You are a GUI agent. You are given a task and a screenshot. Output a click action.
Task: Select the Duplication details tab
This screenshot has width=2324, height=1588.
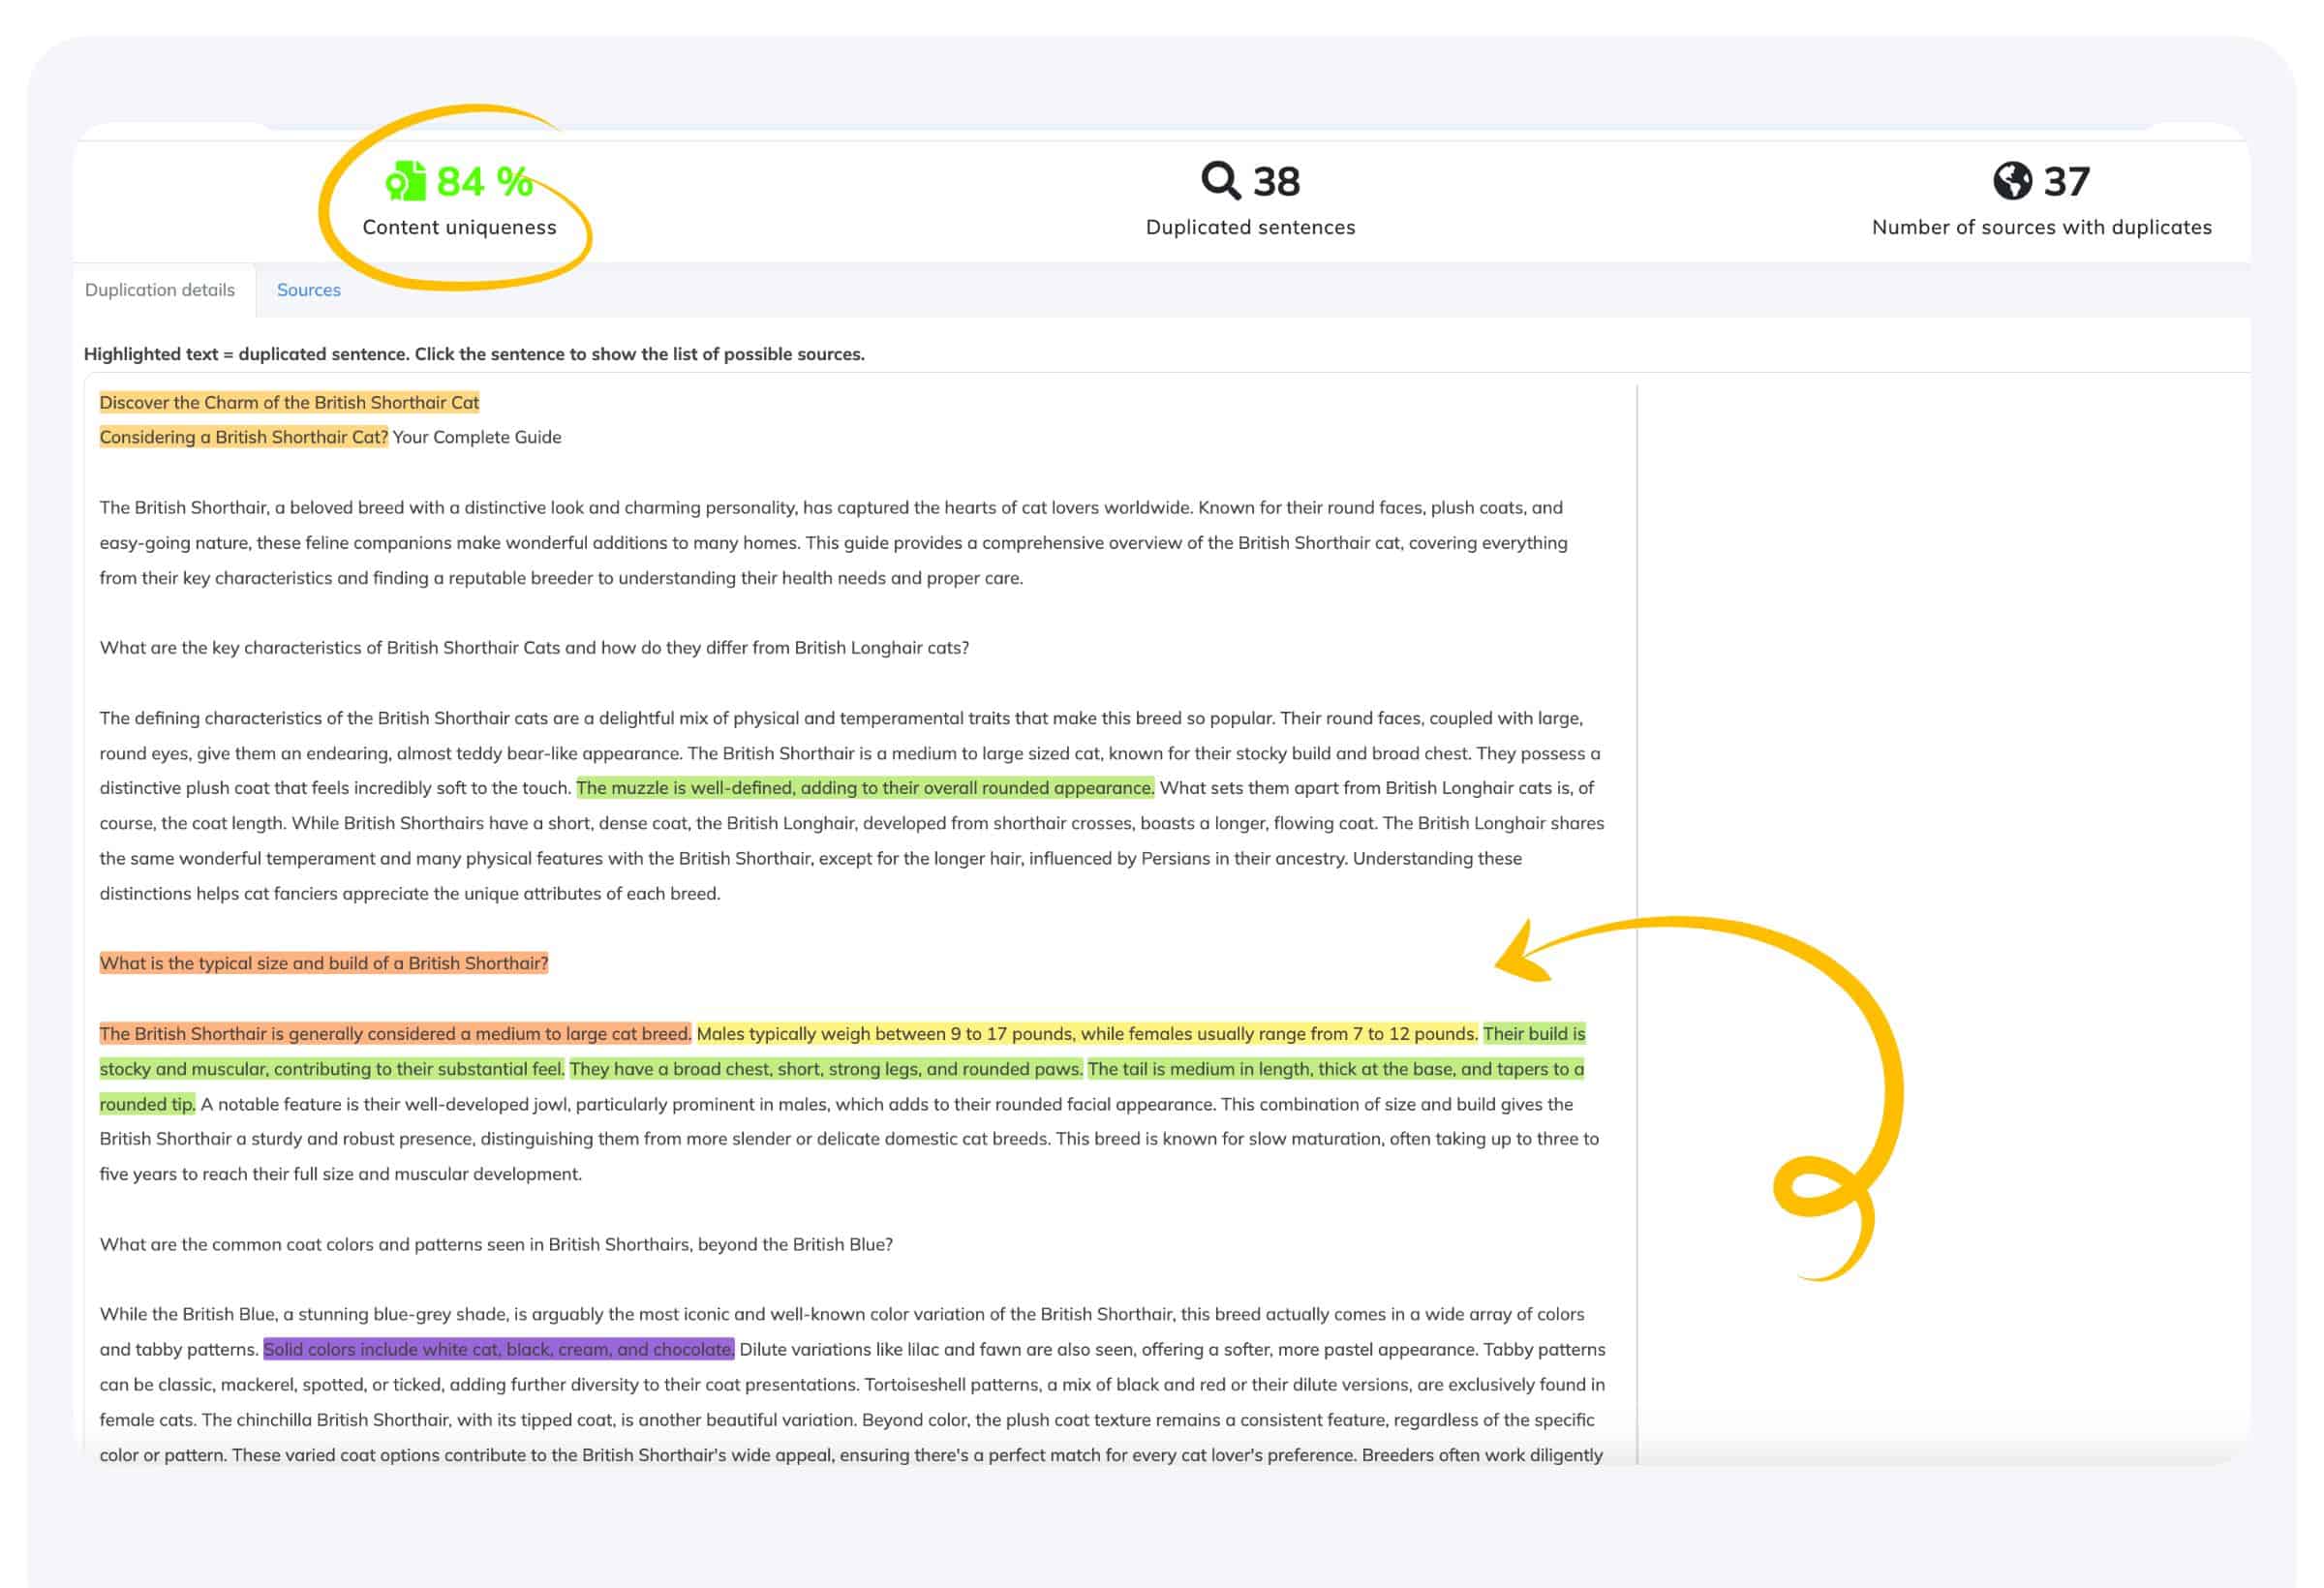[160, 290]
